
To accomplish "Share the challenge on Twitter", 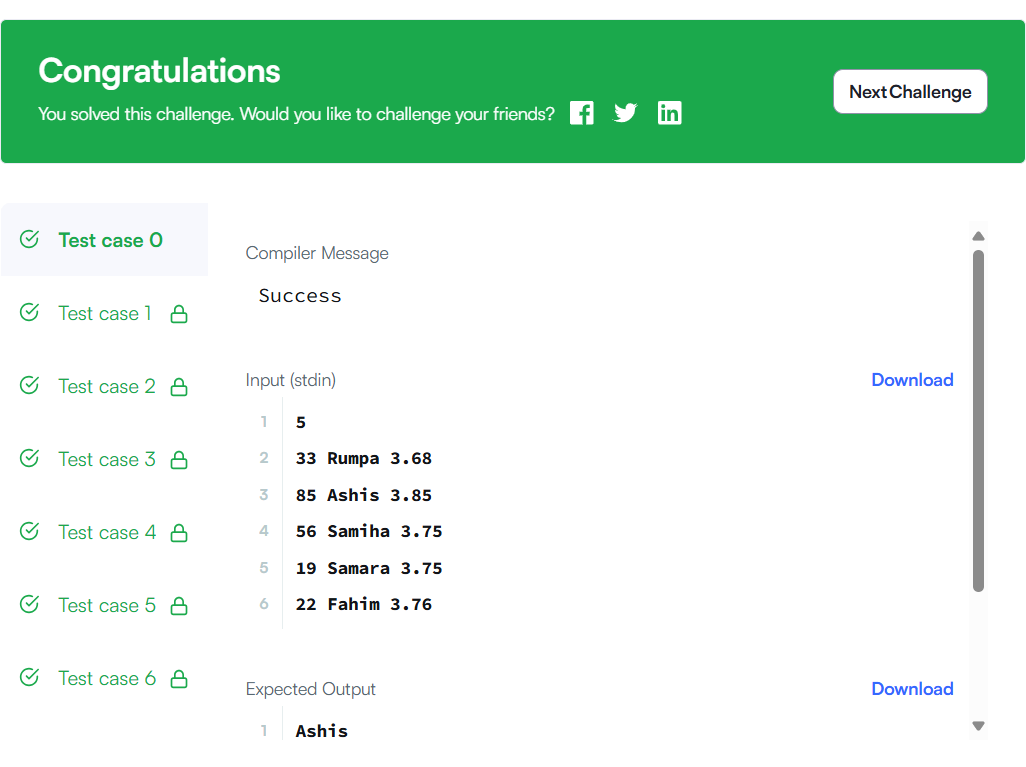I will [x=625, y=113].
